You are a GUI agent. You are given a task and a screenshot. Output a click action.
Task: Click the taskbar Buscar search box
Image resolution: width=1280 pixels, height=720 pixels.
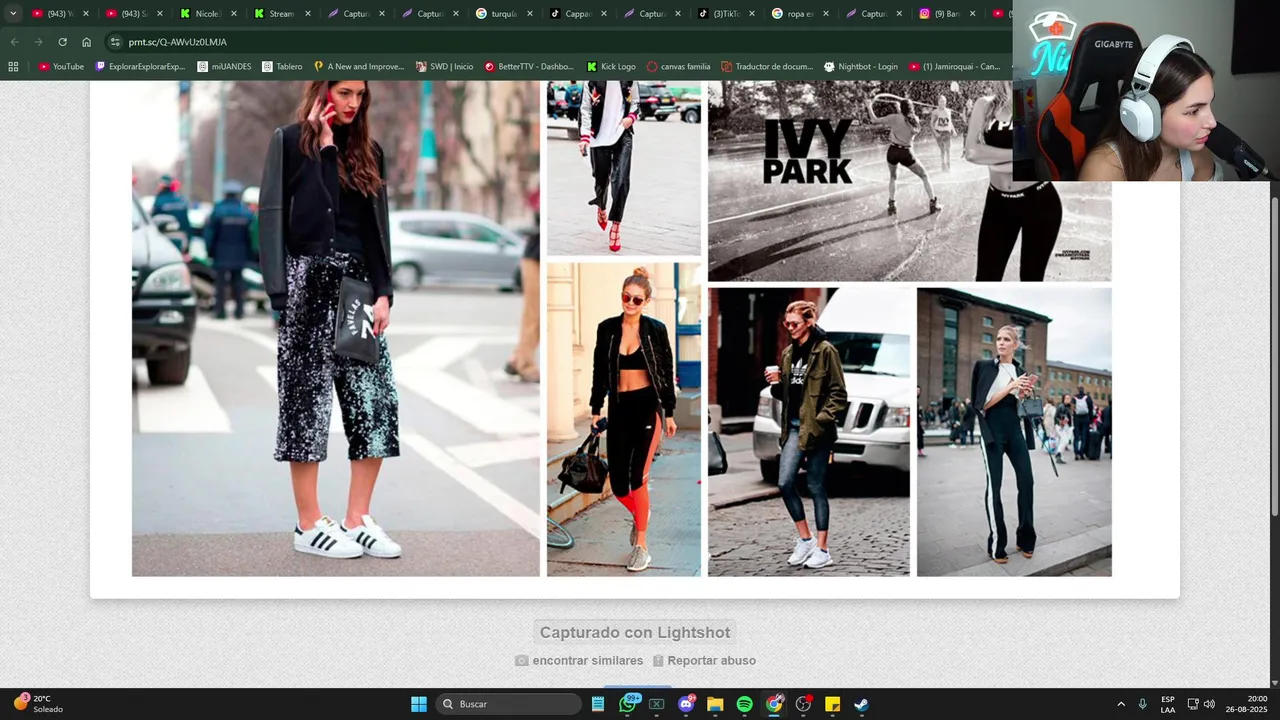click(509, 704)
